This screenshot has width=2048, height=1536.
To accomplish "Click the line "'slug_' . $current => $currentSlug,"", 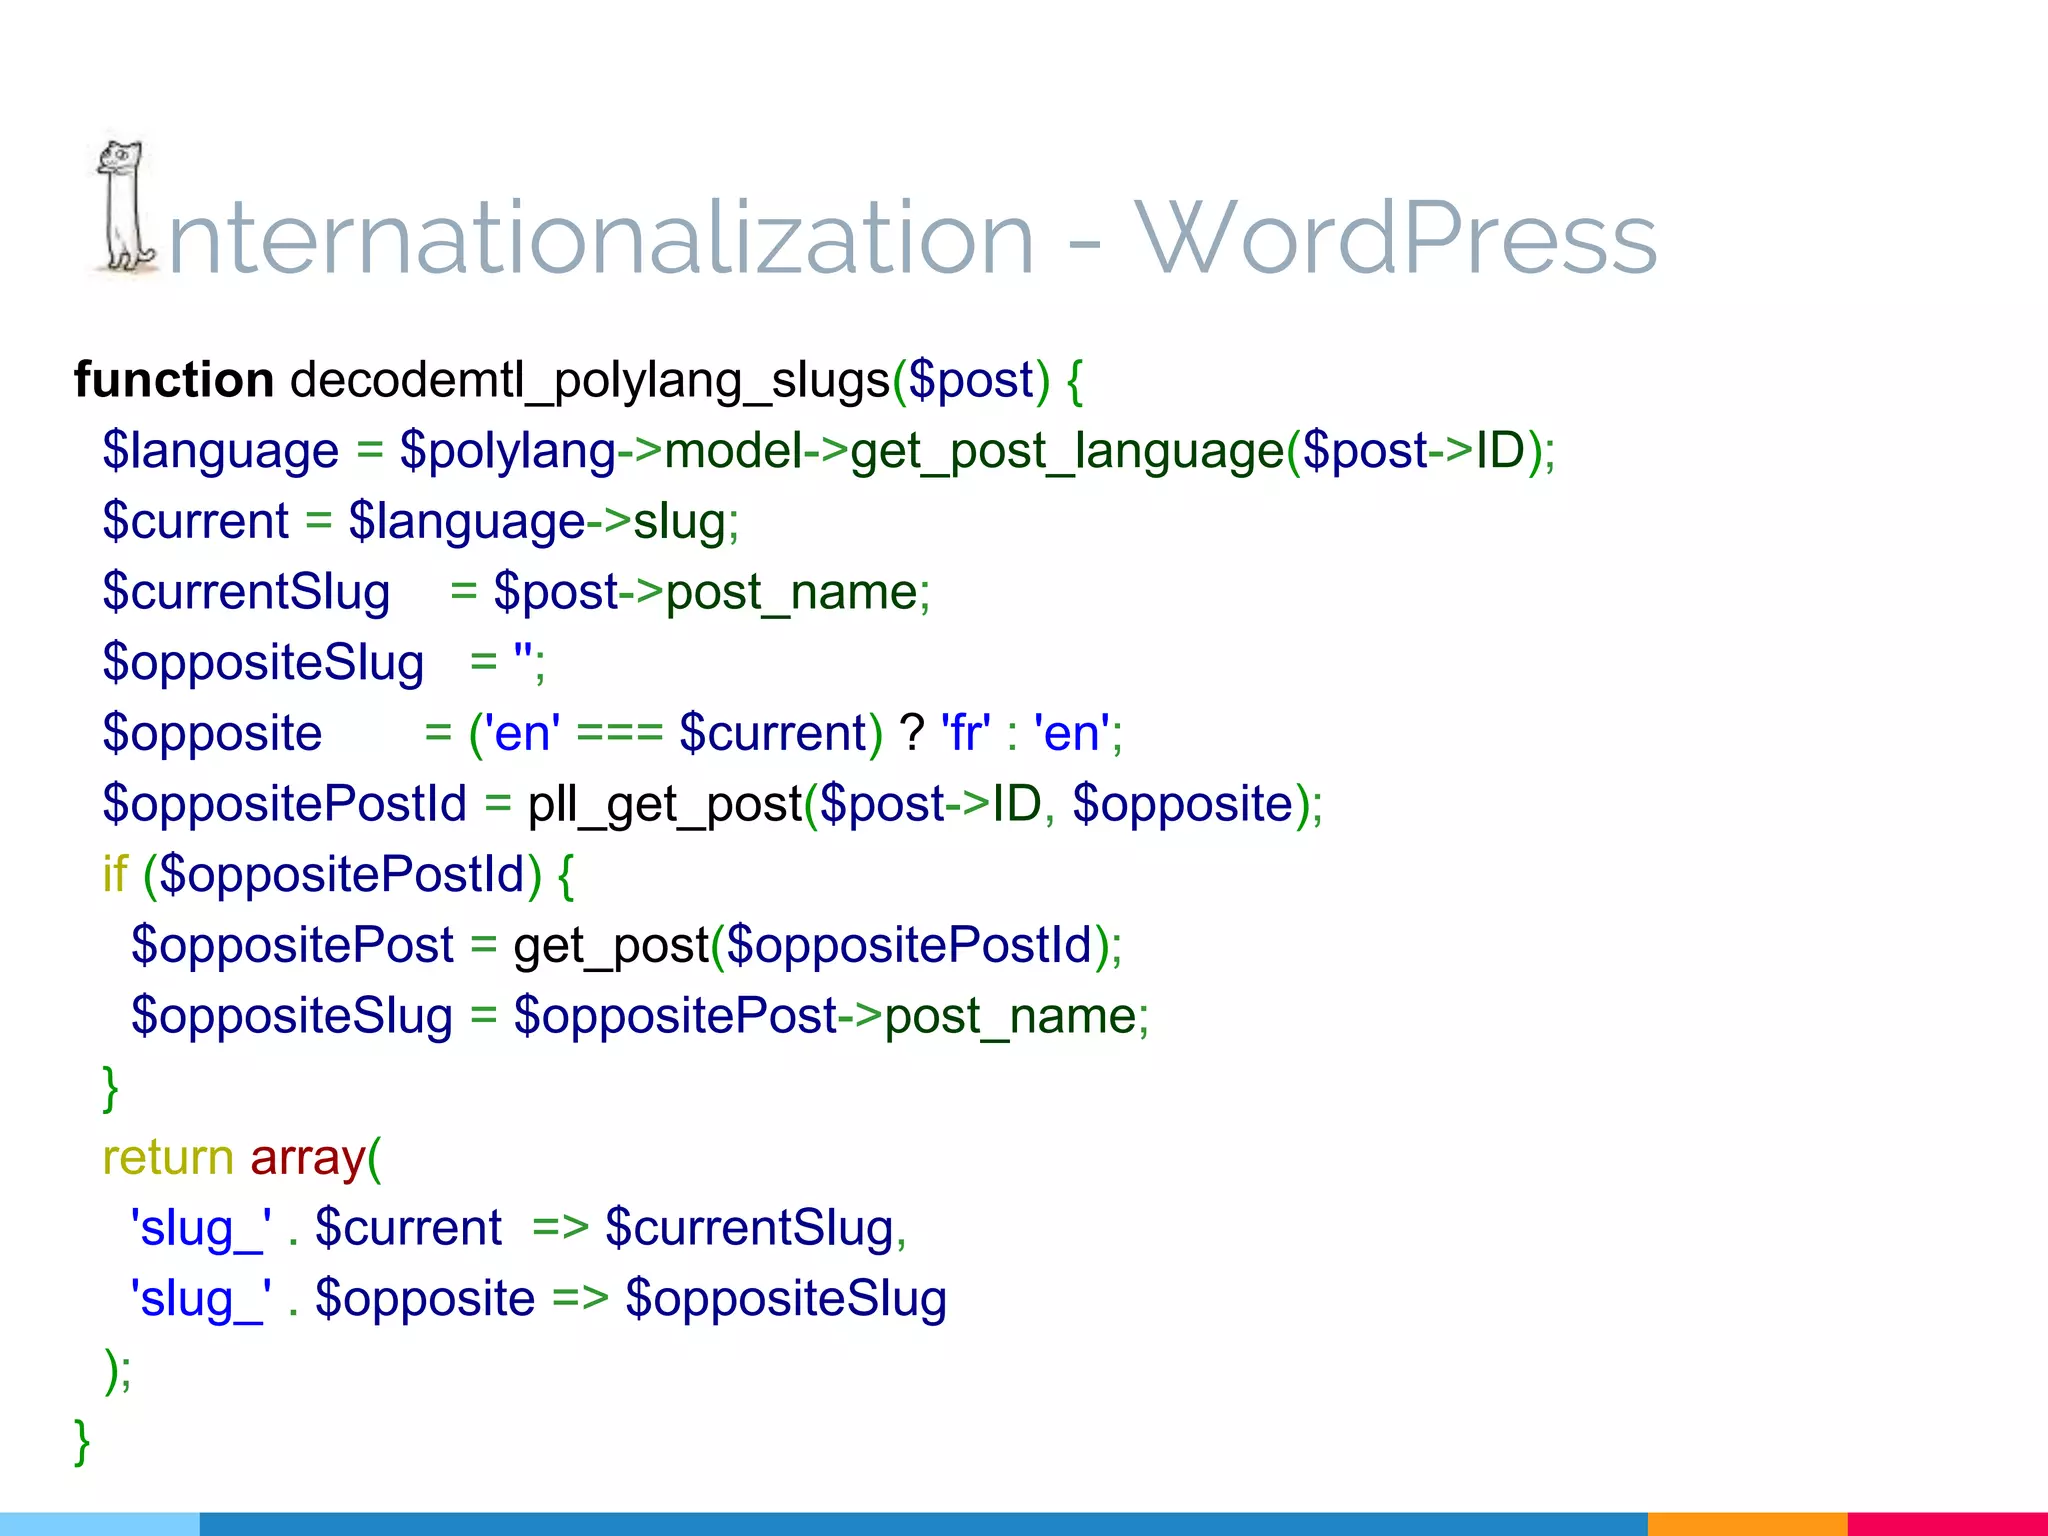I will point(519,1230).
